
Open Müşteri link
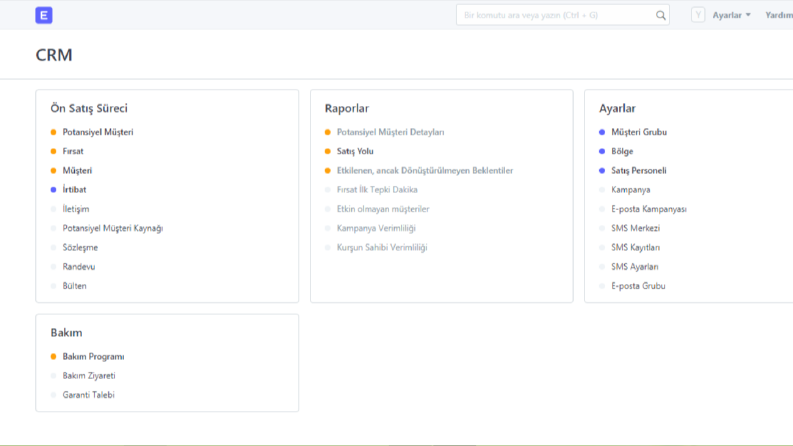pyautogui.click(x=77, y=170)
